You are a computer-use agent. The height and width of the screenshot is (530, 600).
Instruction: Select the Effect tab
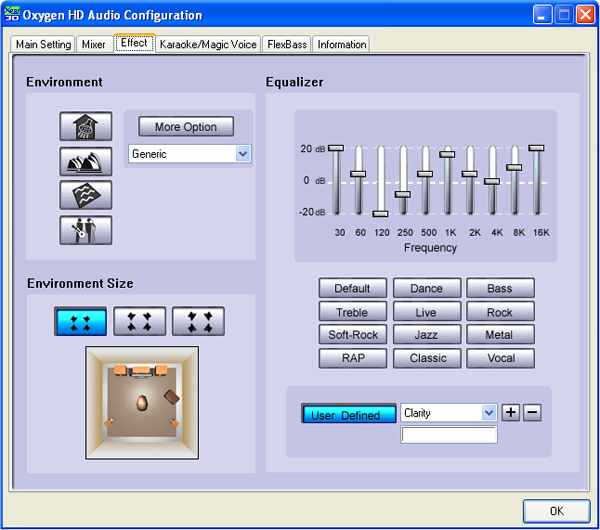pos(134,43)
